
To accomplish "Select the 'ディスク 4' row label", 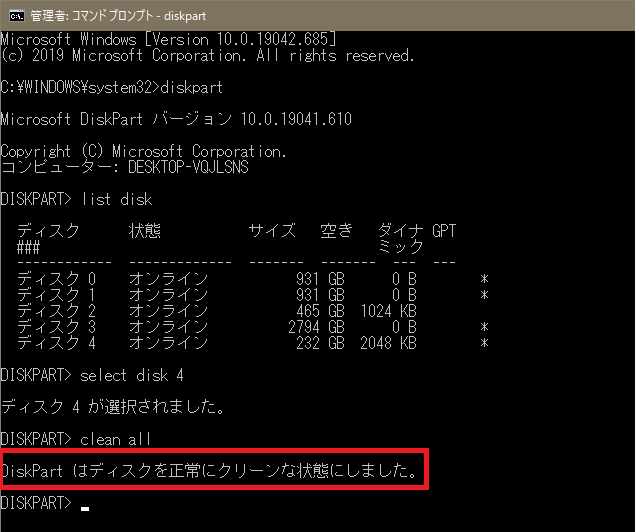I will (56, 343).
